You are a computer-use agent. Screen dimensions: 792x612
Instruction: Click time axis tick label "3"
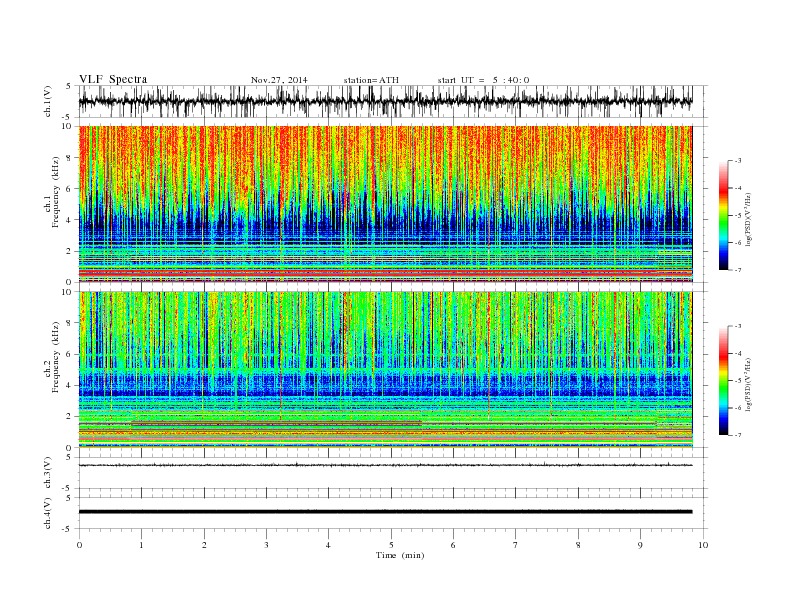click(266, 545)
